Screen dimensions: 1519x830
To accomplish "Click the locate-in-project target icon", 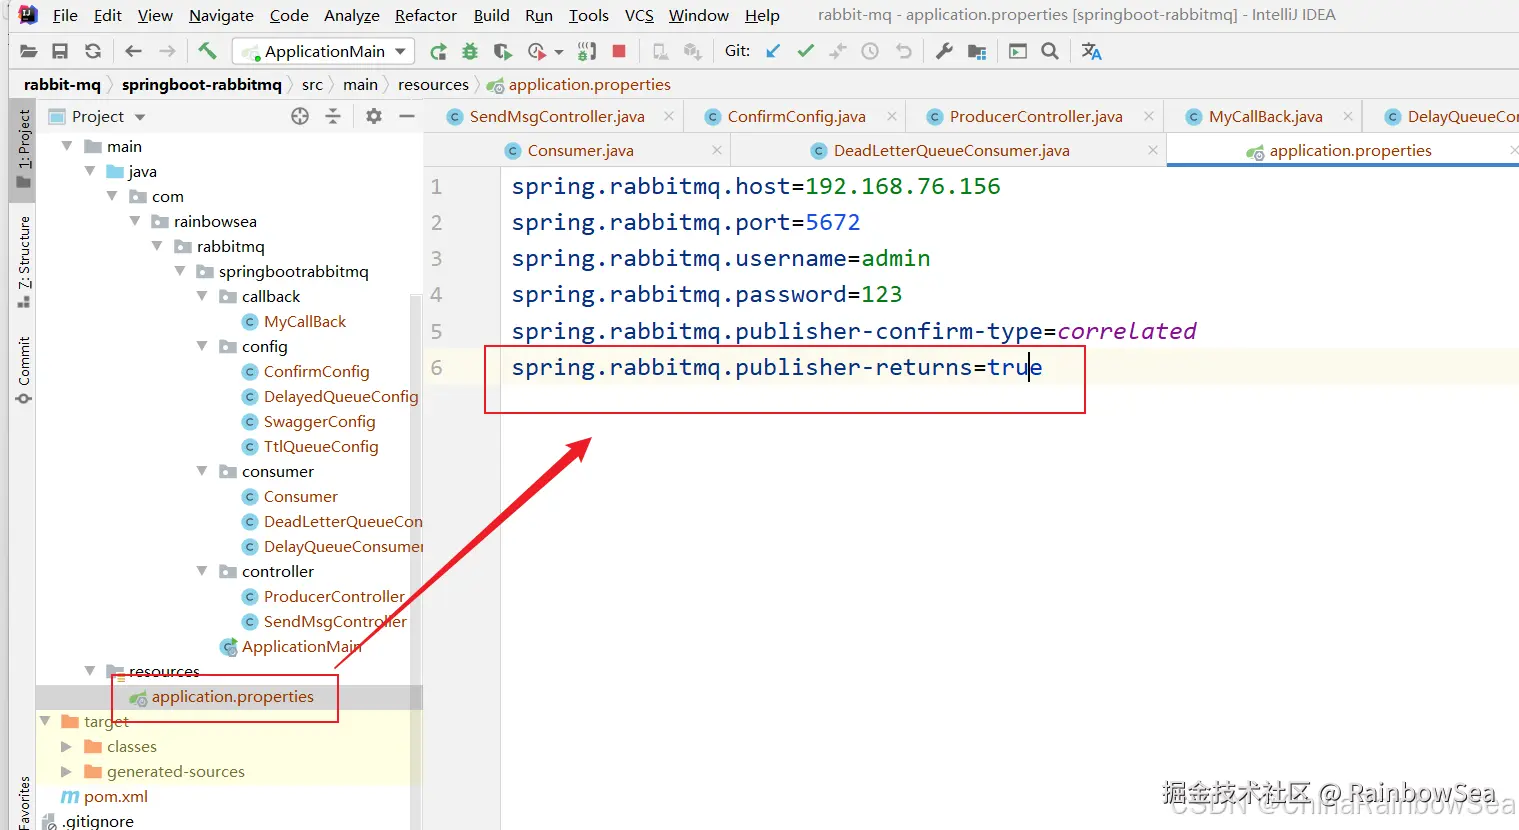I will pos(300,116).
